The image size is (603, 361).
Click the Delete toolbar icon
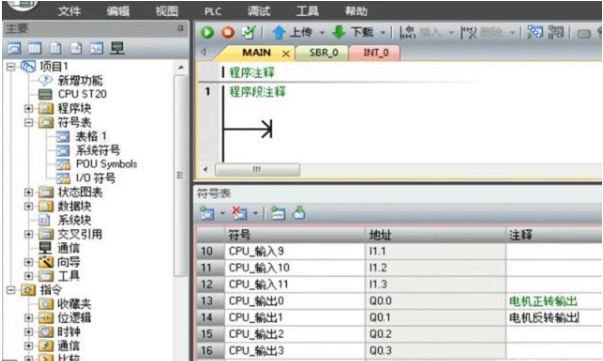469,33
